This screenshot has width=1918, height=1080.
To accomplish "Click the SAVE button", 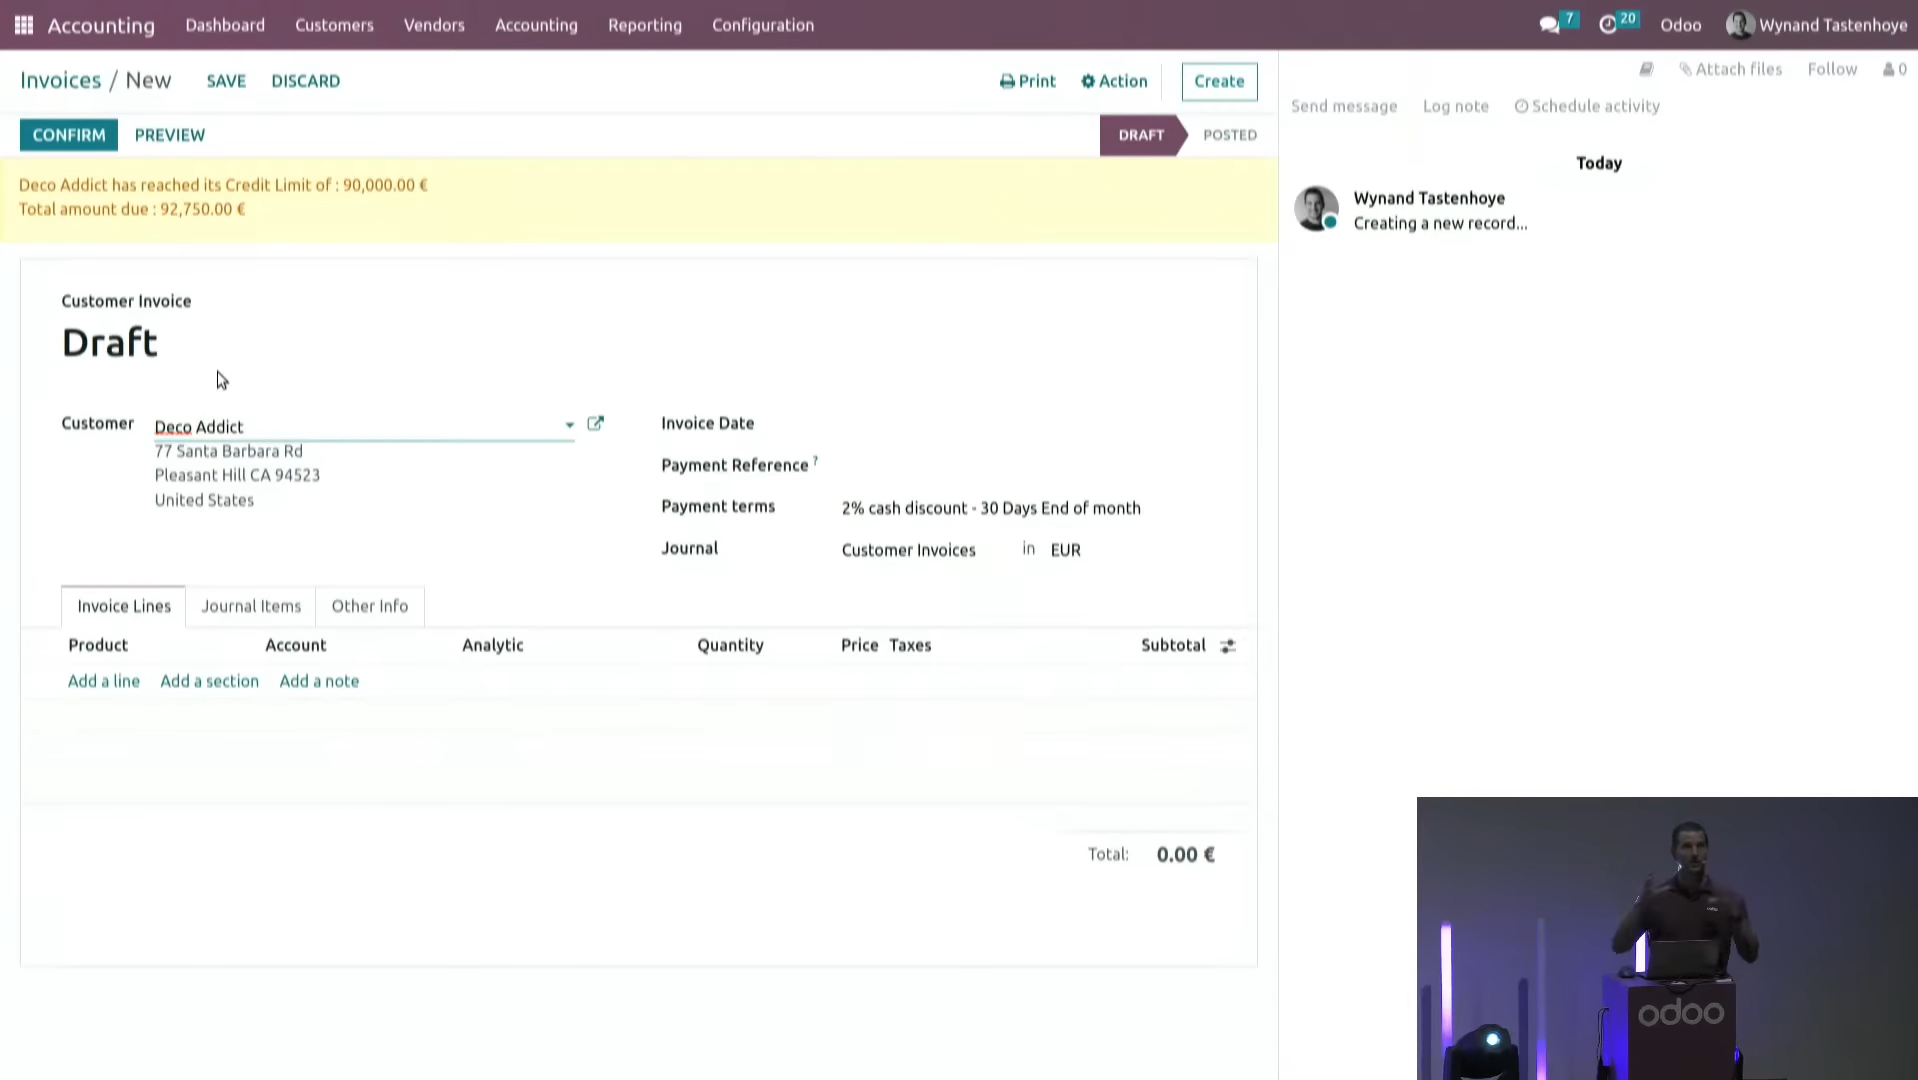I will (x=226, y=81).
